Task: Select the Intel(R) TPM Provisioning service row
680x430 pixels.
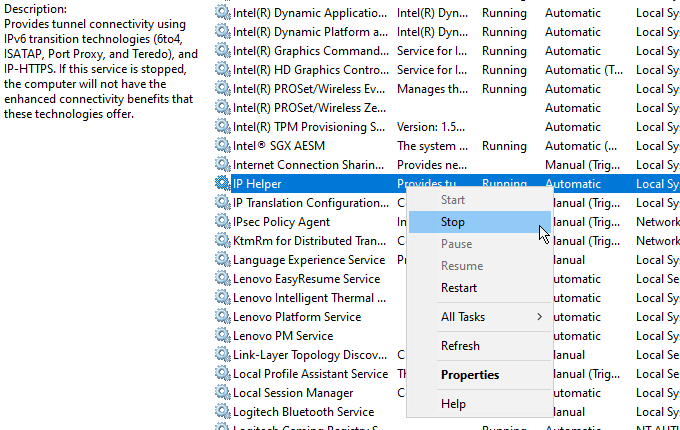Action: (309, 127)
